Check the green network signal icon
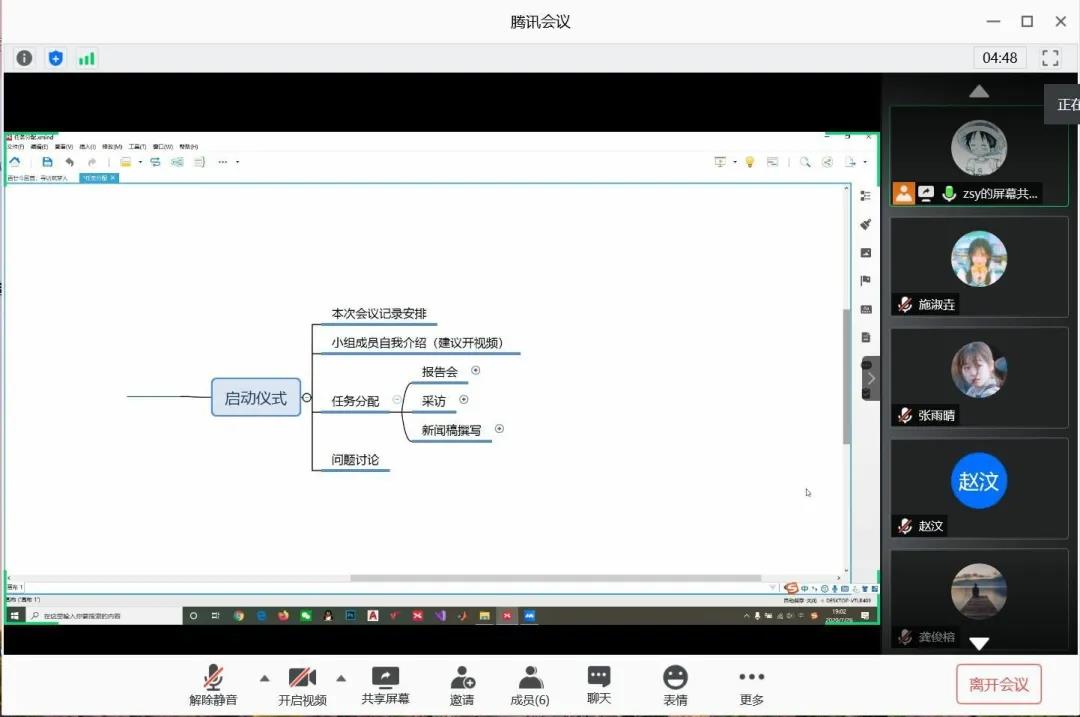The width and height of the screenshot is (1080, 717). tap(87, 58)
